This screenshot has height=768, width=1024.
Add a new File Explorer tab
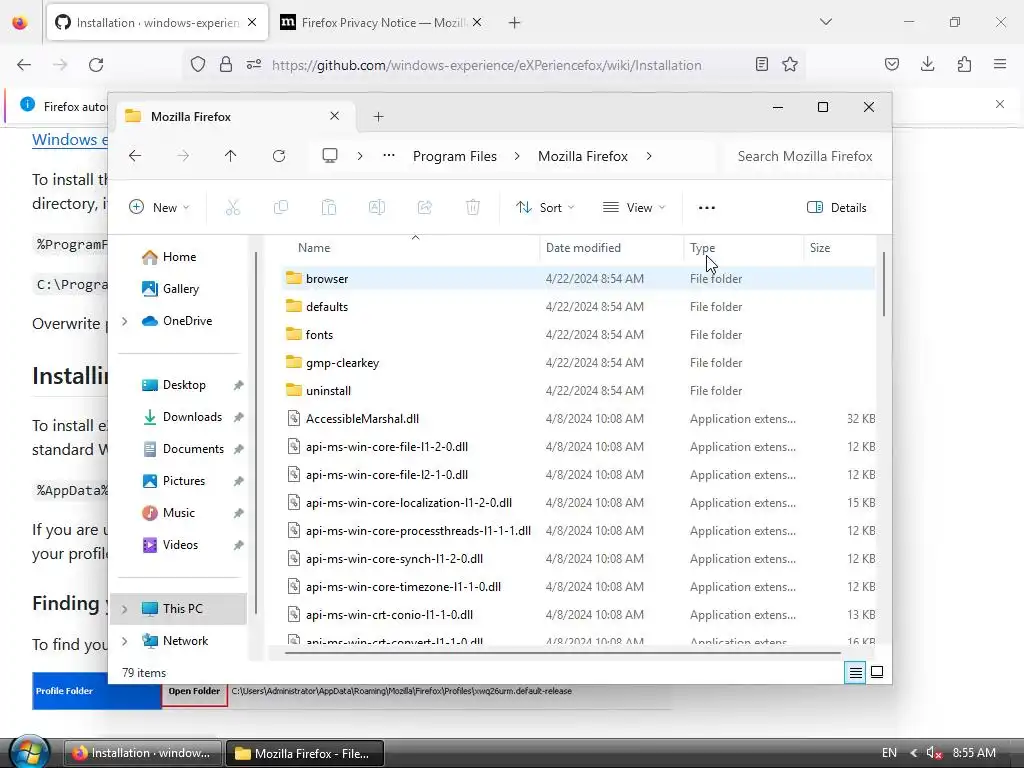[378, 116]
